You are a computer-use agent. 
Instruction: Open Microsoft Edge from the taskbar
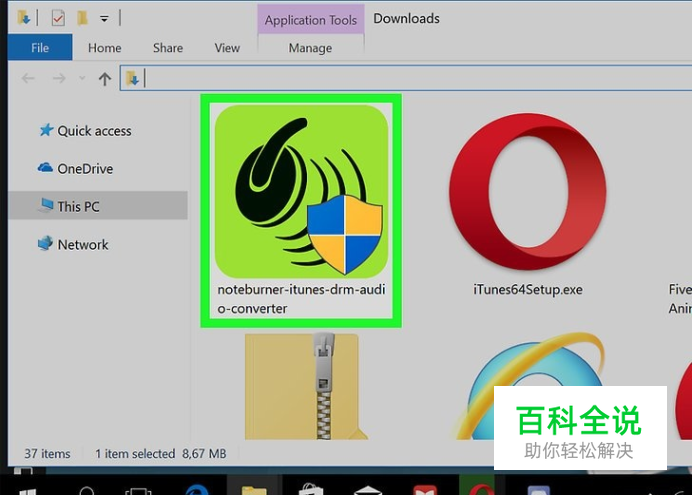(197, 488)
